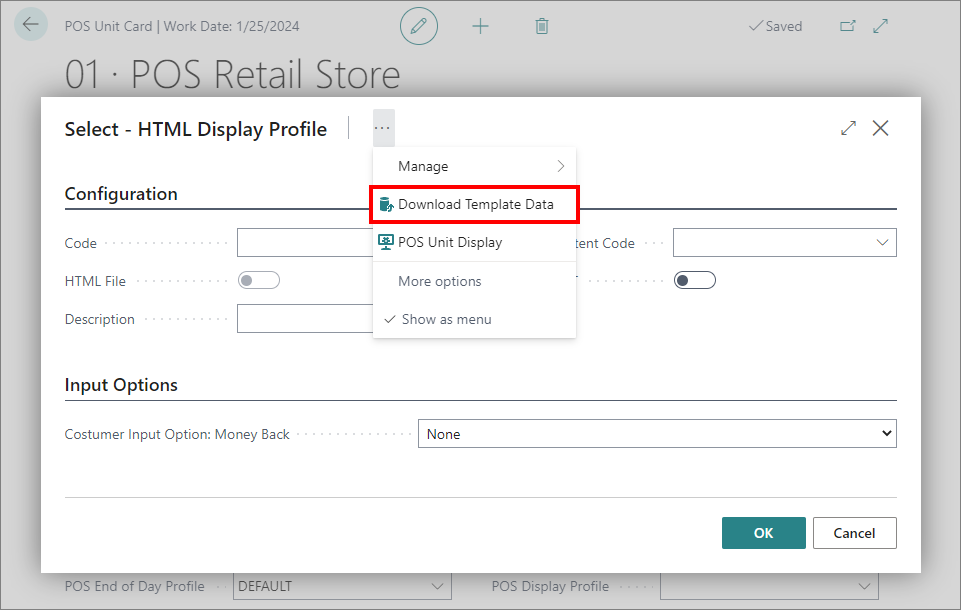Click the Download Template Data database icon

click(386, 204)
